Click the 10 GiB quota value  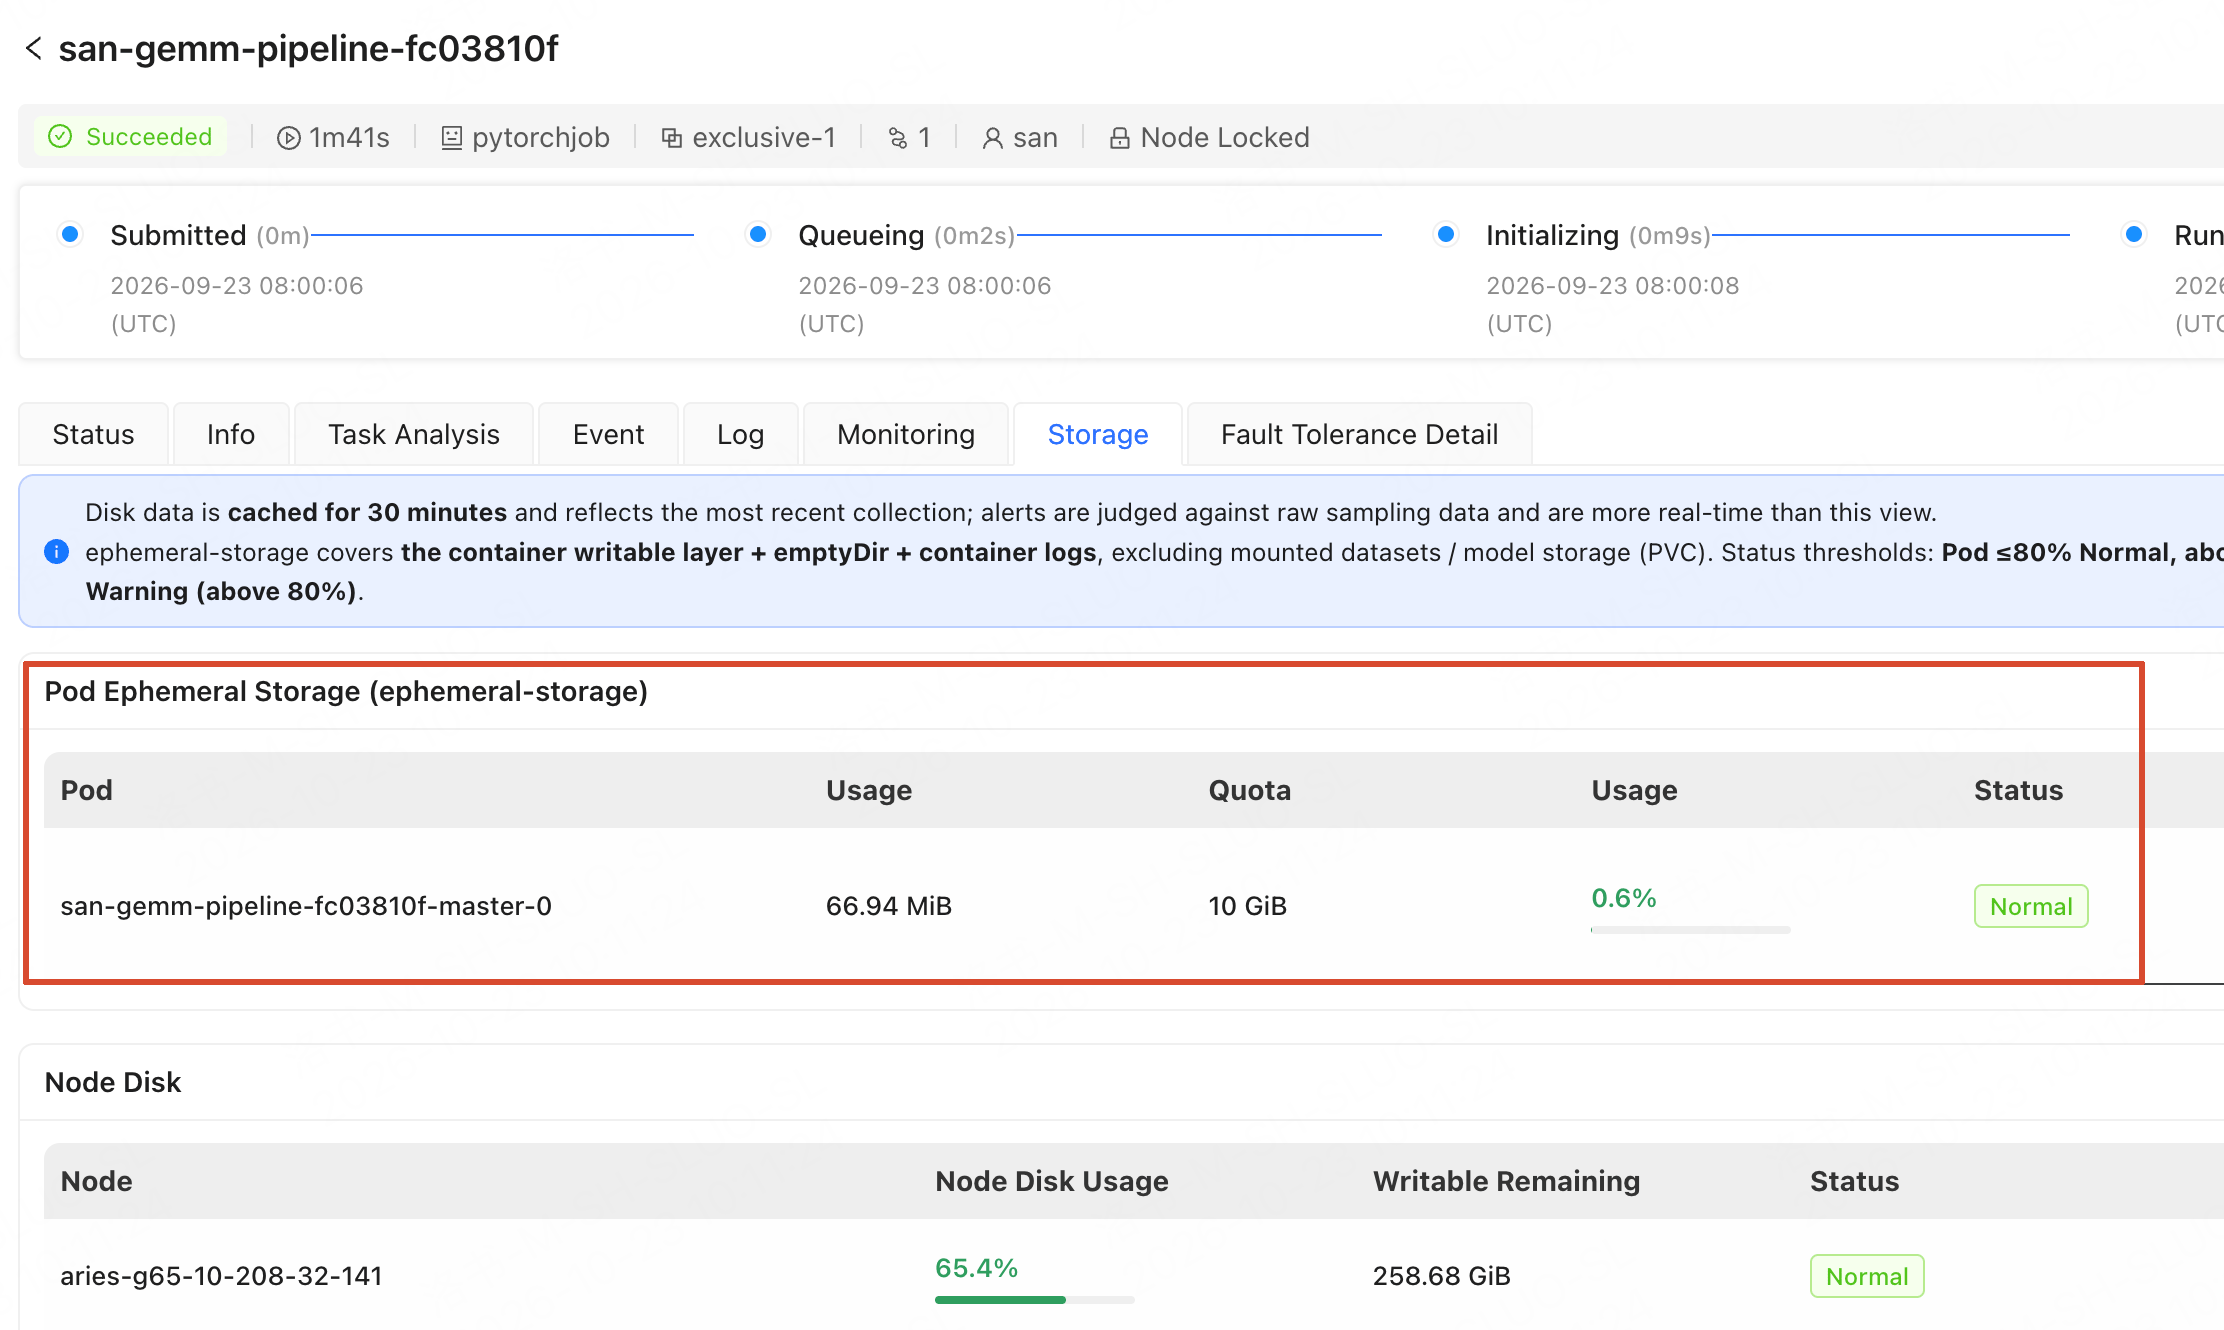(1248, 906)
